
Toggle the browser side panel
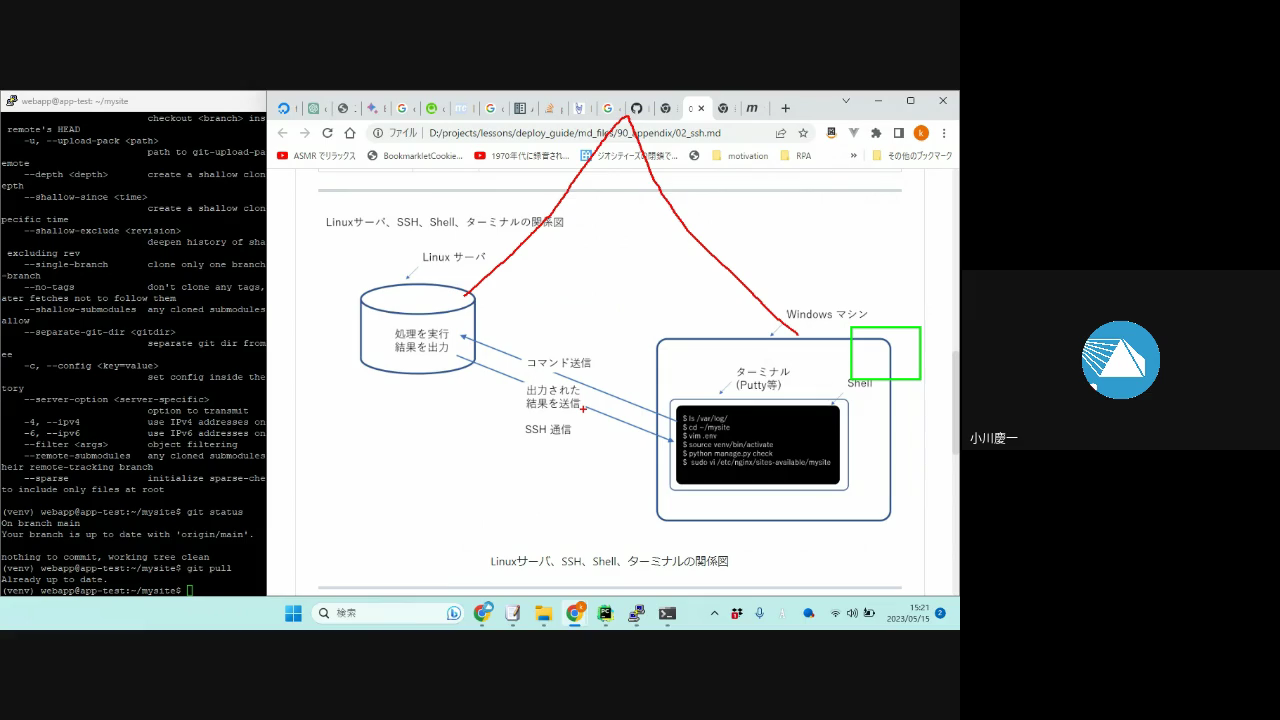pyautogui.click(x=898, y=133)
